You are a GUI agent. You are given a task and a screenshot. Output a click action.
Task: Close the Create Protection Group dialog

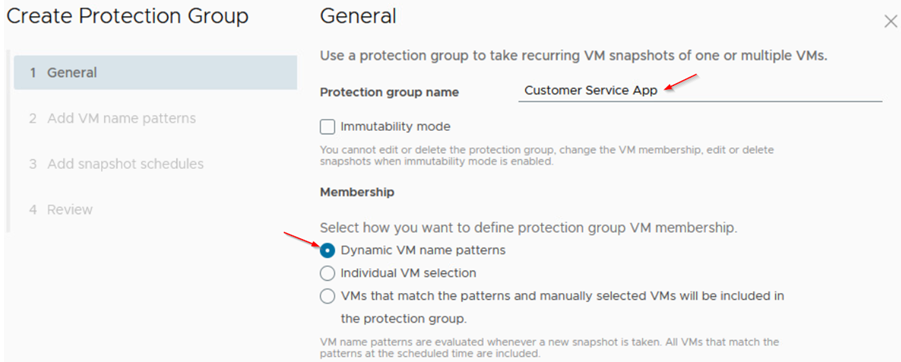click(x=890, y=22)
